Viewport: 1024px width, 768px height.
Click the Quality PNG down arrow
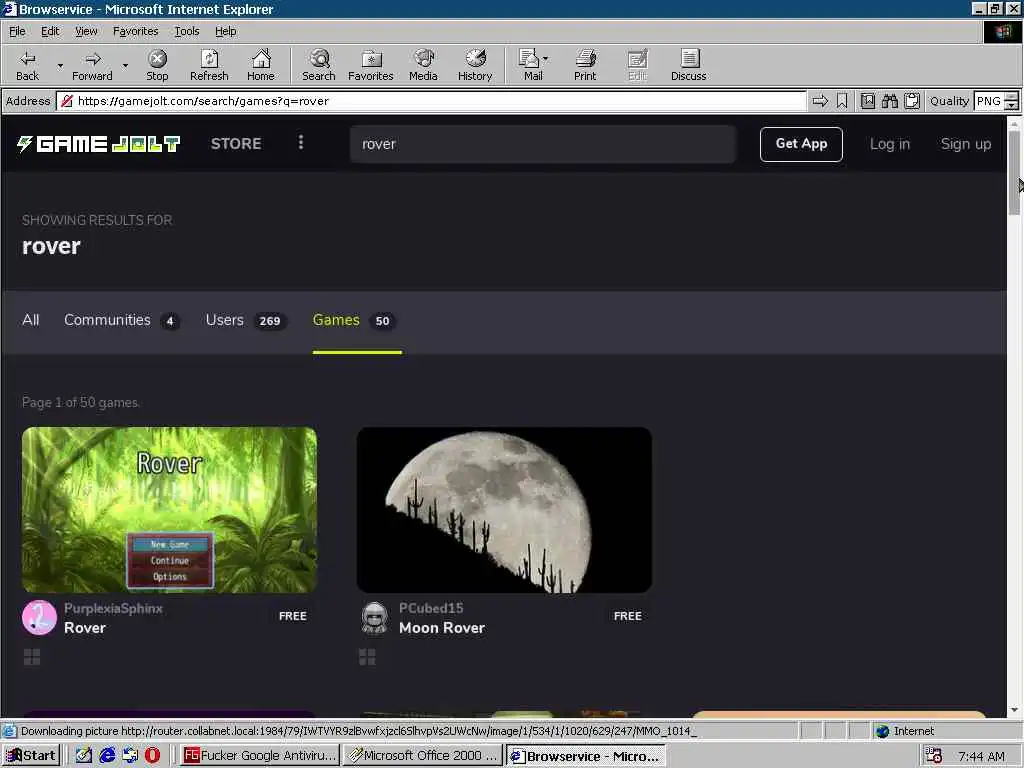point(1012,105)
